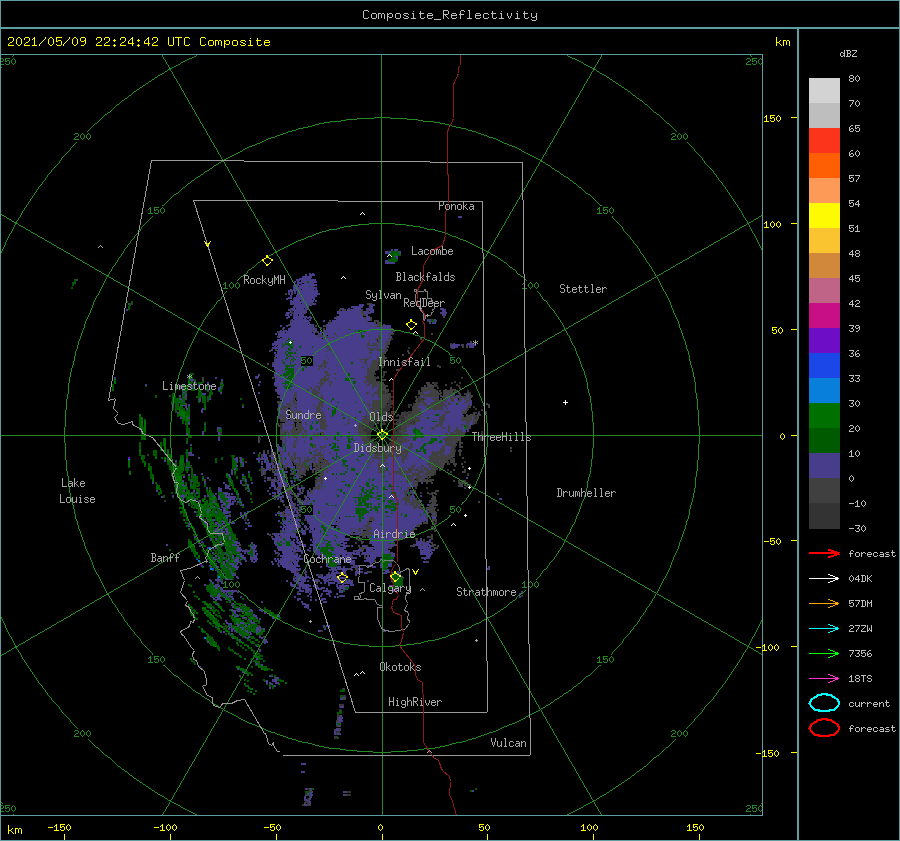Click the 18TS legend label
The width and height of the screenshot is (900, 841).
860,679
